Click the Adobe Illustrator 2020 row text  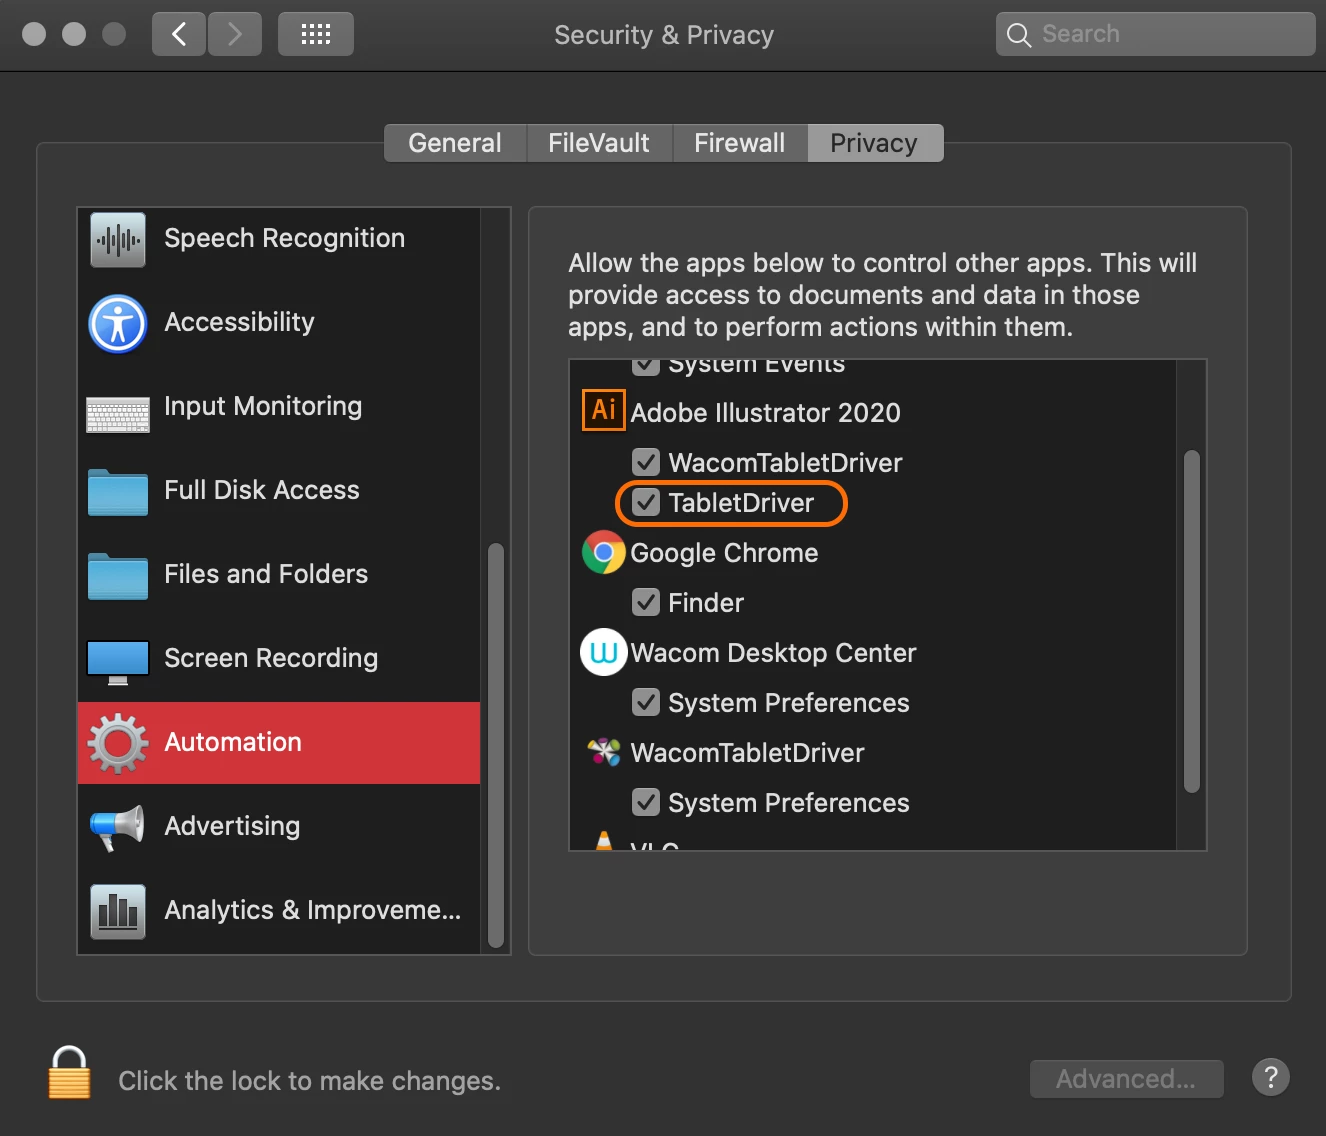766,412
